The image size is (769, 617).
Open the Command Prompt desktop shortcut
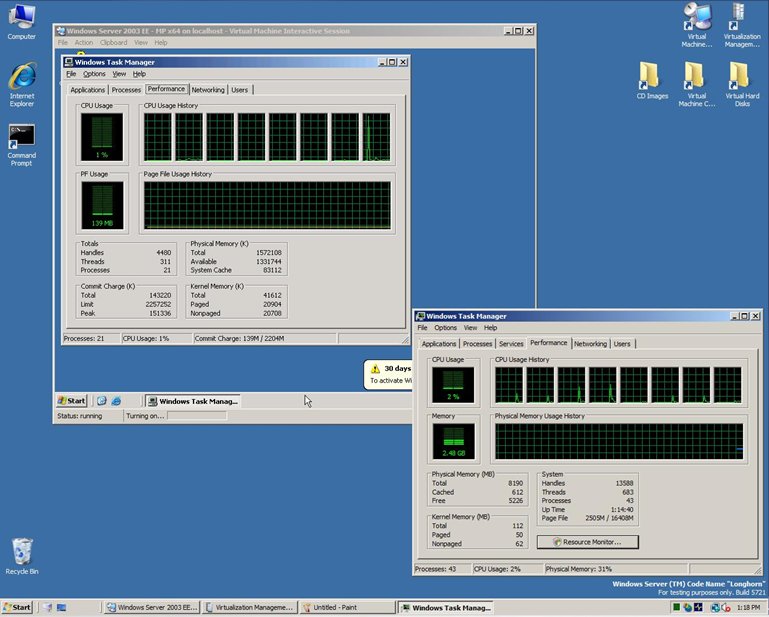pos(22,145)
